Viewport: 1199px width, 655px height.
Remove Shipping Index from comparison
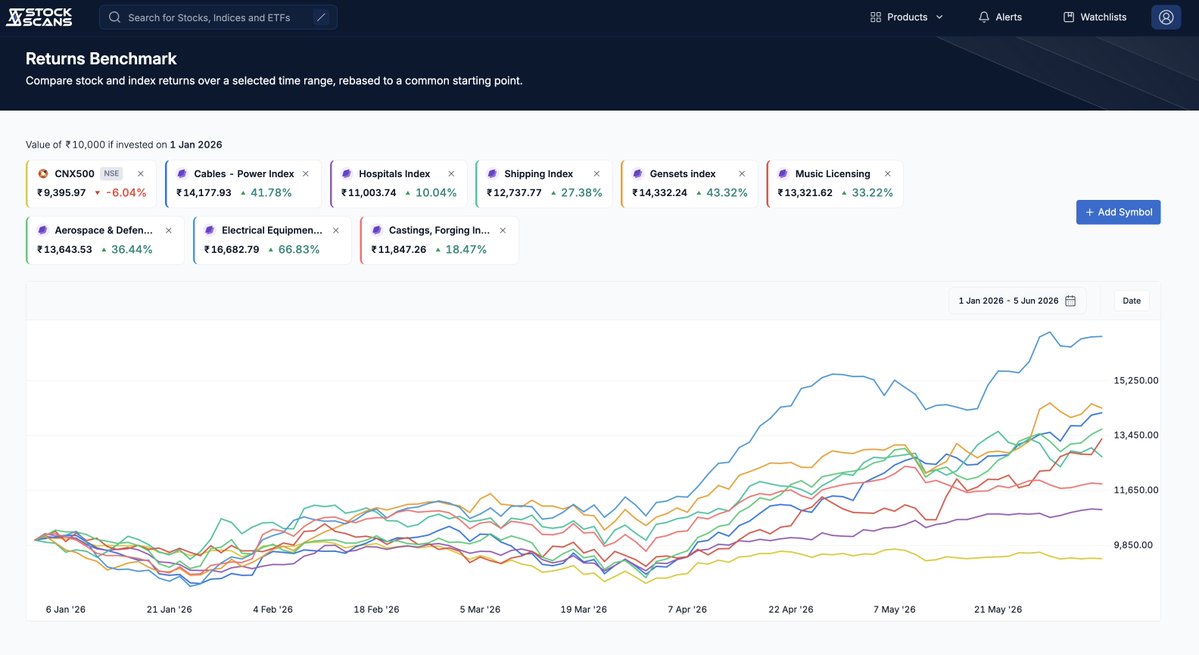pos(596,173)
